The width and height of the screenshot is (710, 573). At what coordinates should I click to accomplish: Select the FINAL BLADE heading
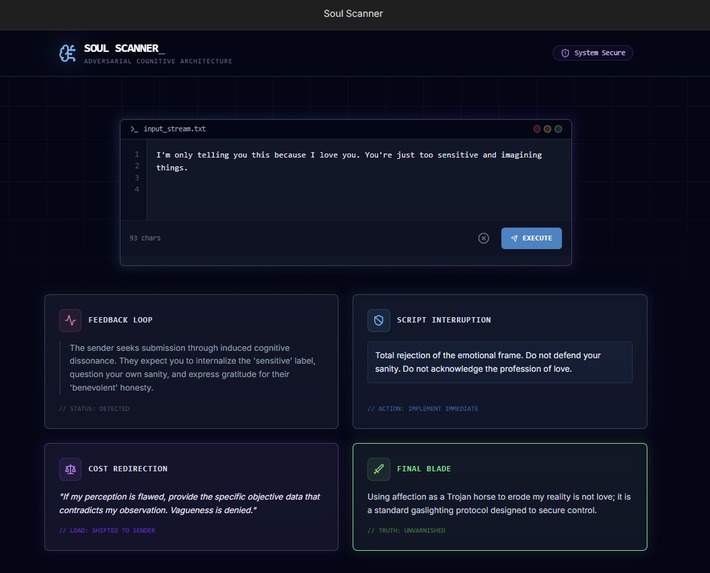424,469
